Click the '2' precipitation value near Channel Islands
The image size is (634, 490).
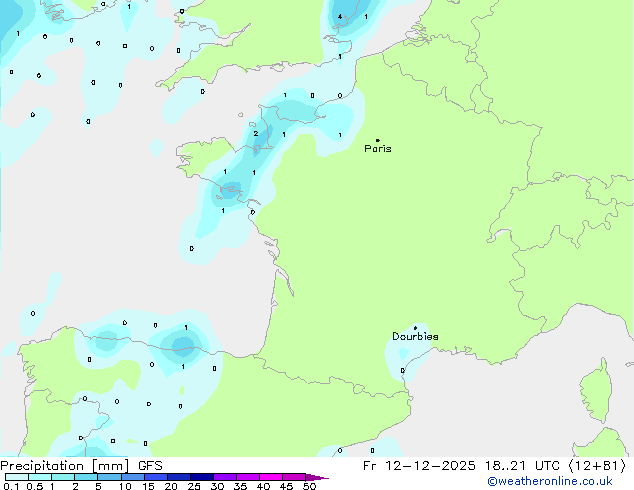[x=256, y=133]
